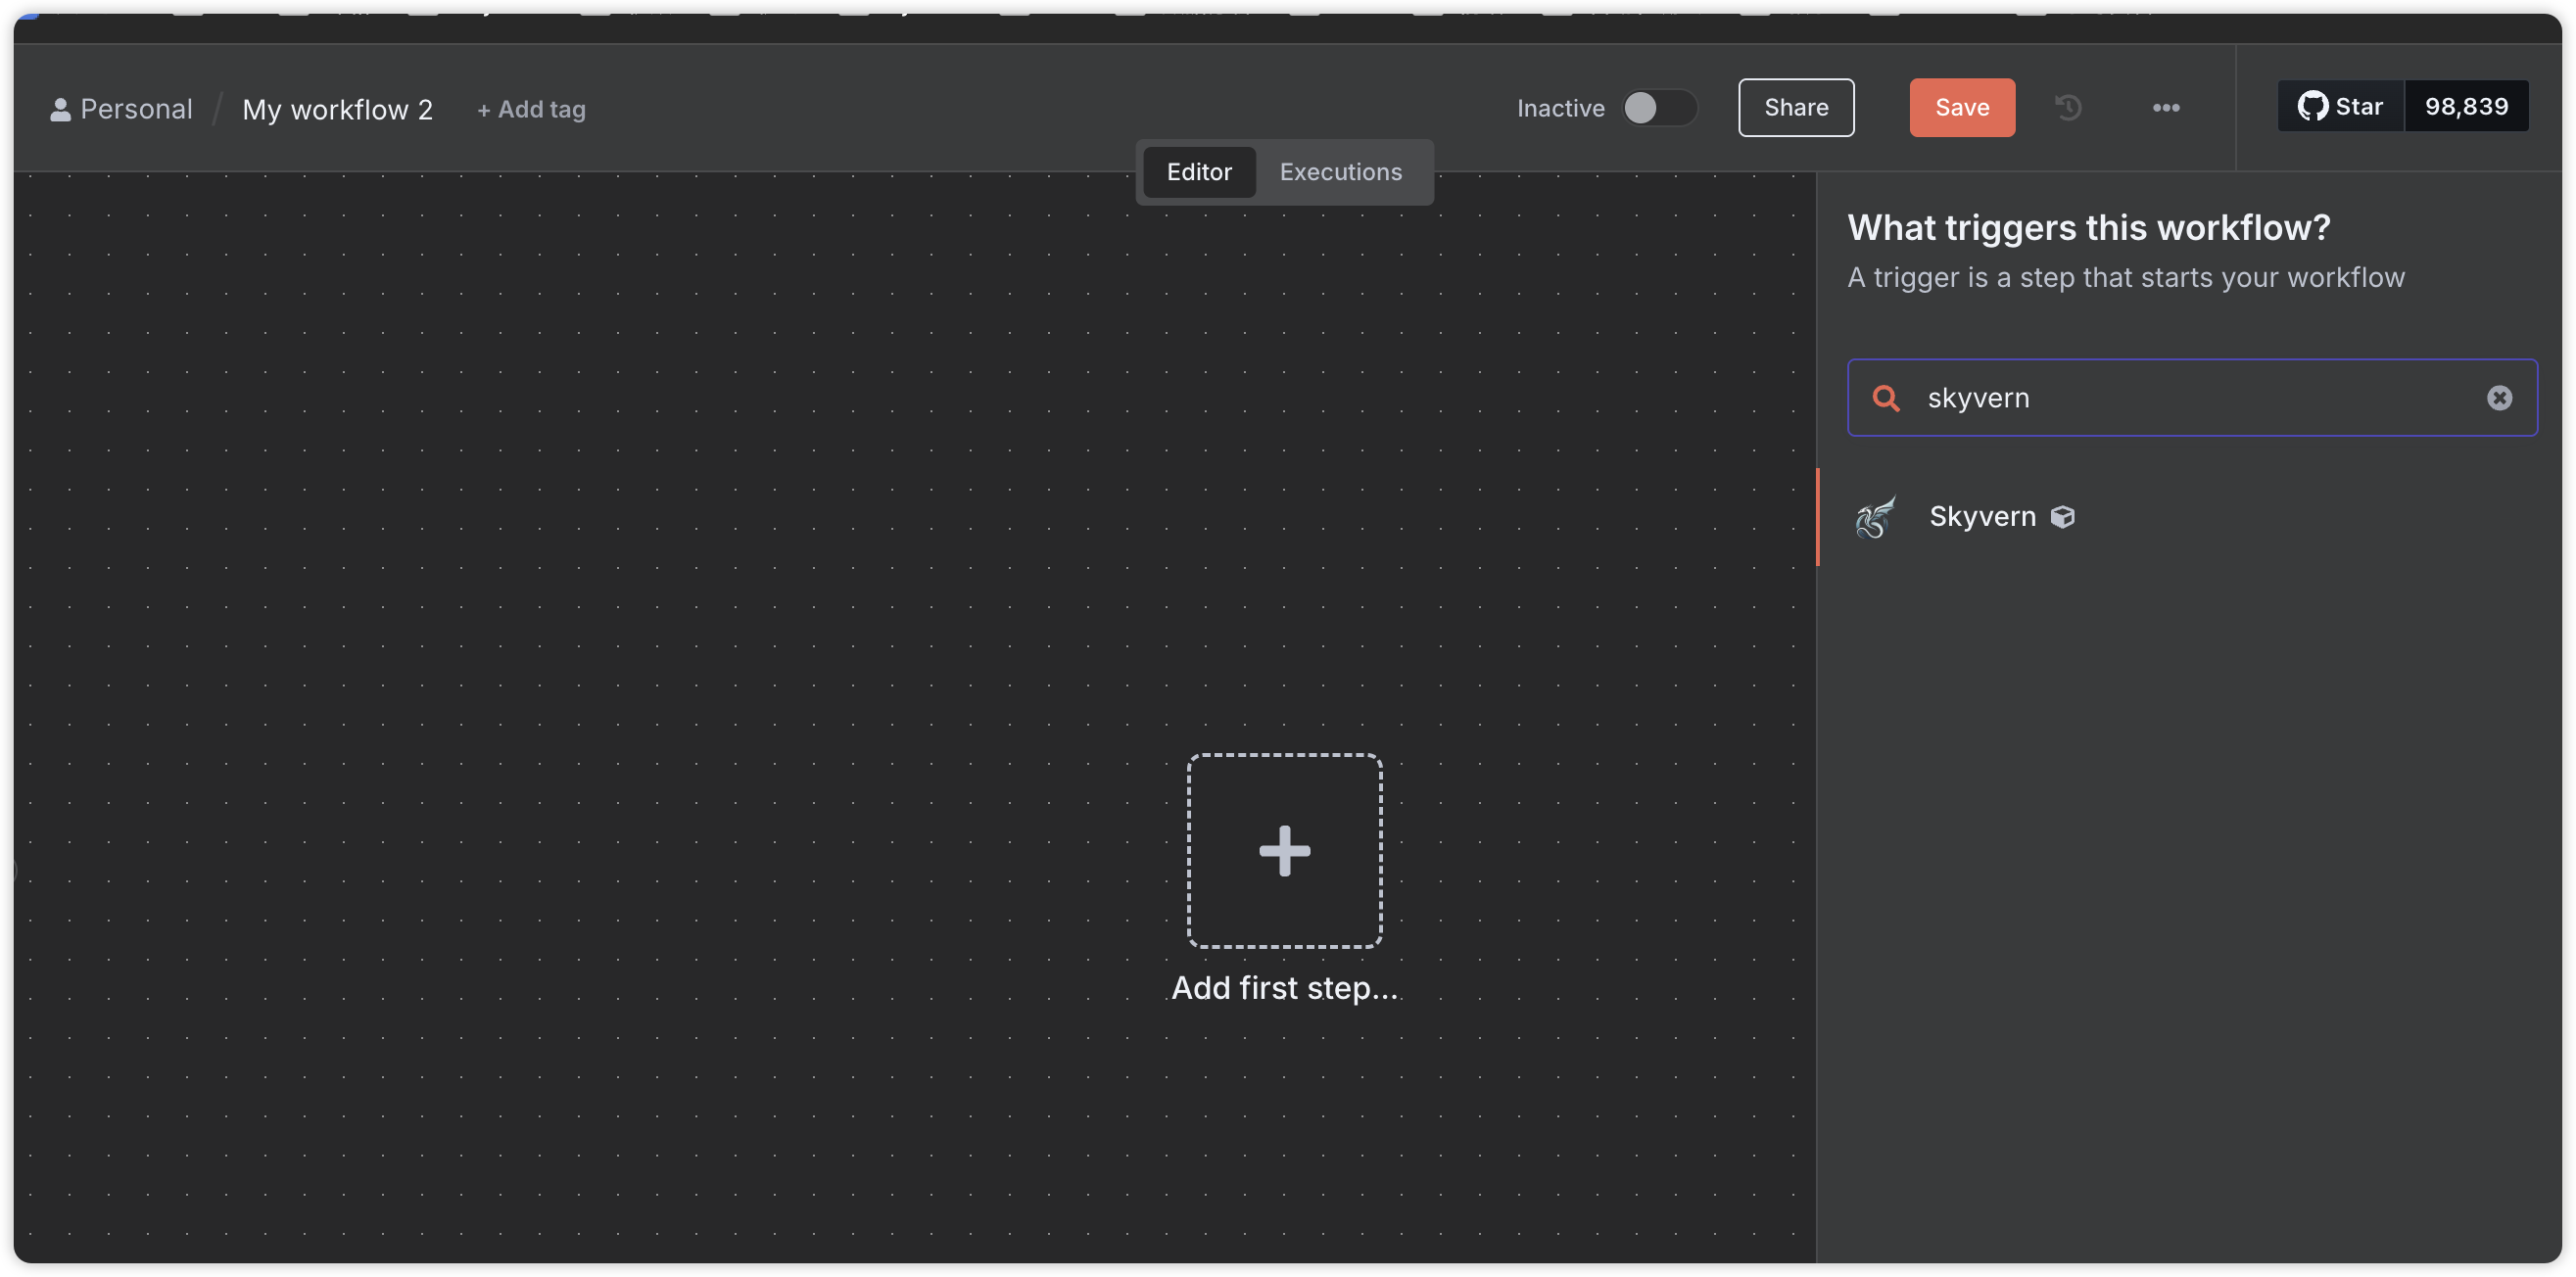This screenshot has height=1277, width=2576.
Task: Click the magnifier icon in search box
Action: (1885, 398)
